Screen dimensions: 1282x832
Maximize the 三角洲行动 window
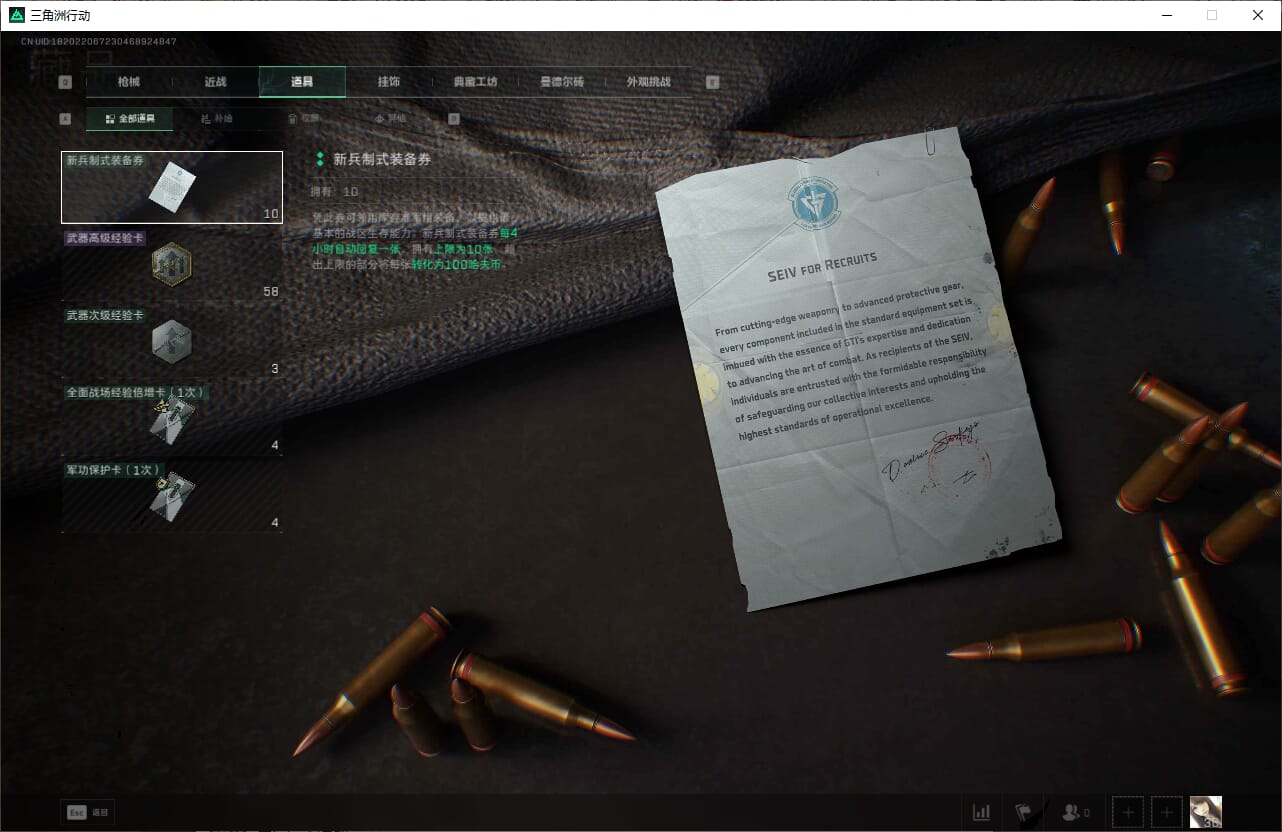[1212, 15]
